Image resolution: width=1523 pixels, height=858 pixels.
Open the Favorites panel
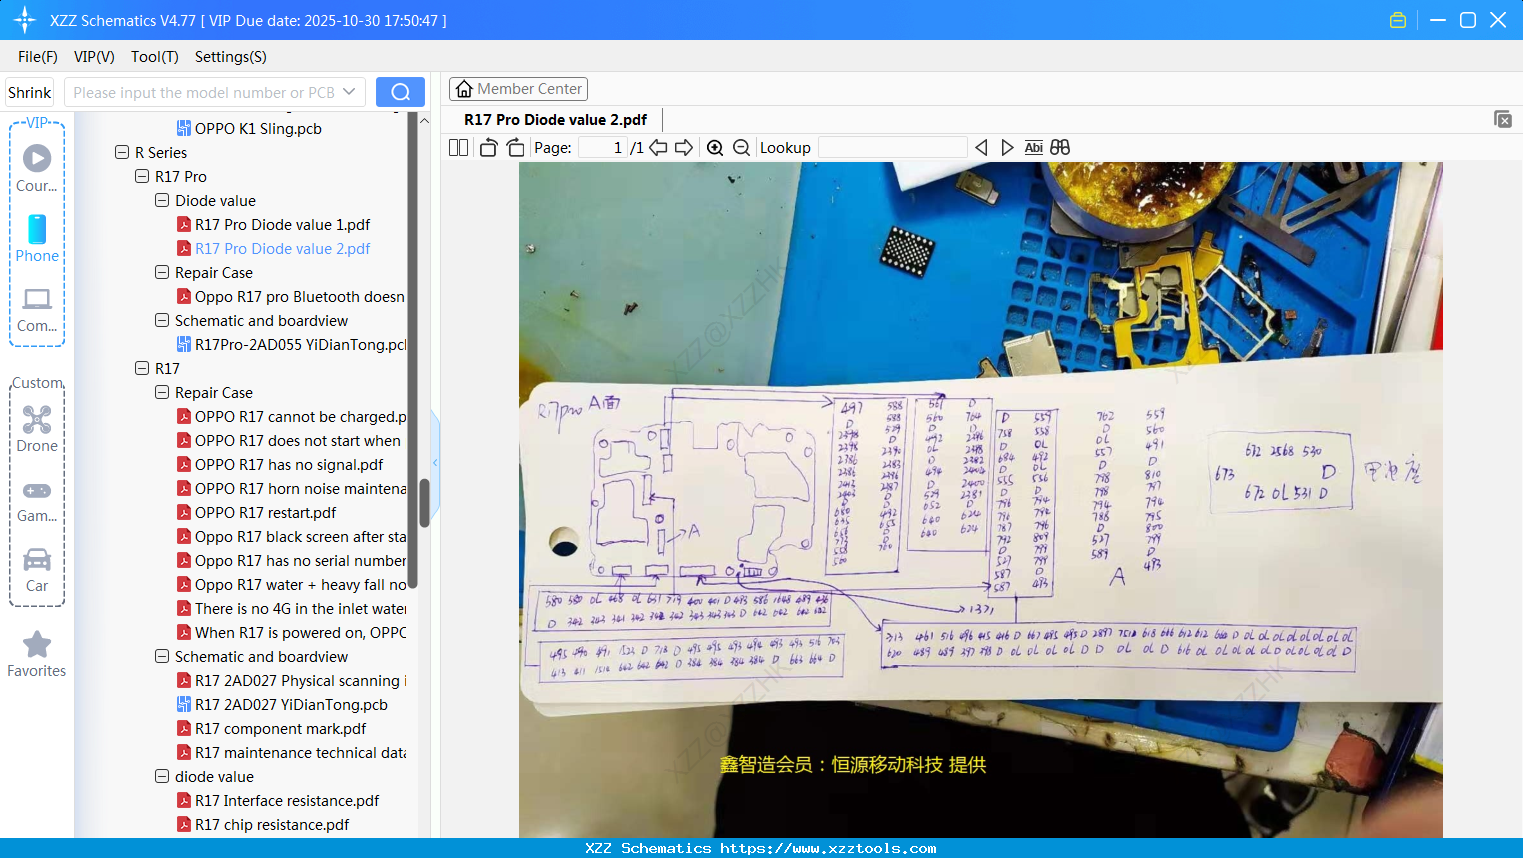[37, 654]
